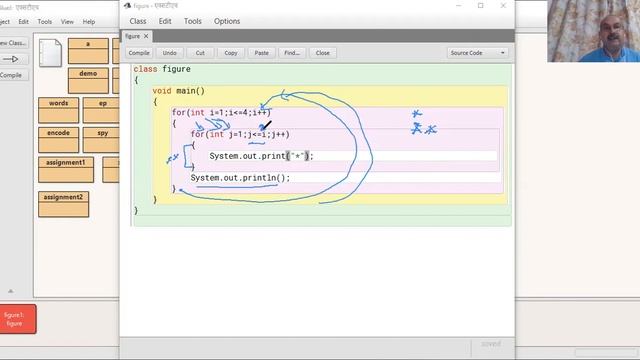Minimize the figure editor window

(458, 6)
